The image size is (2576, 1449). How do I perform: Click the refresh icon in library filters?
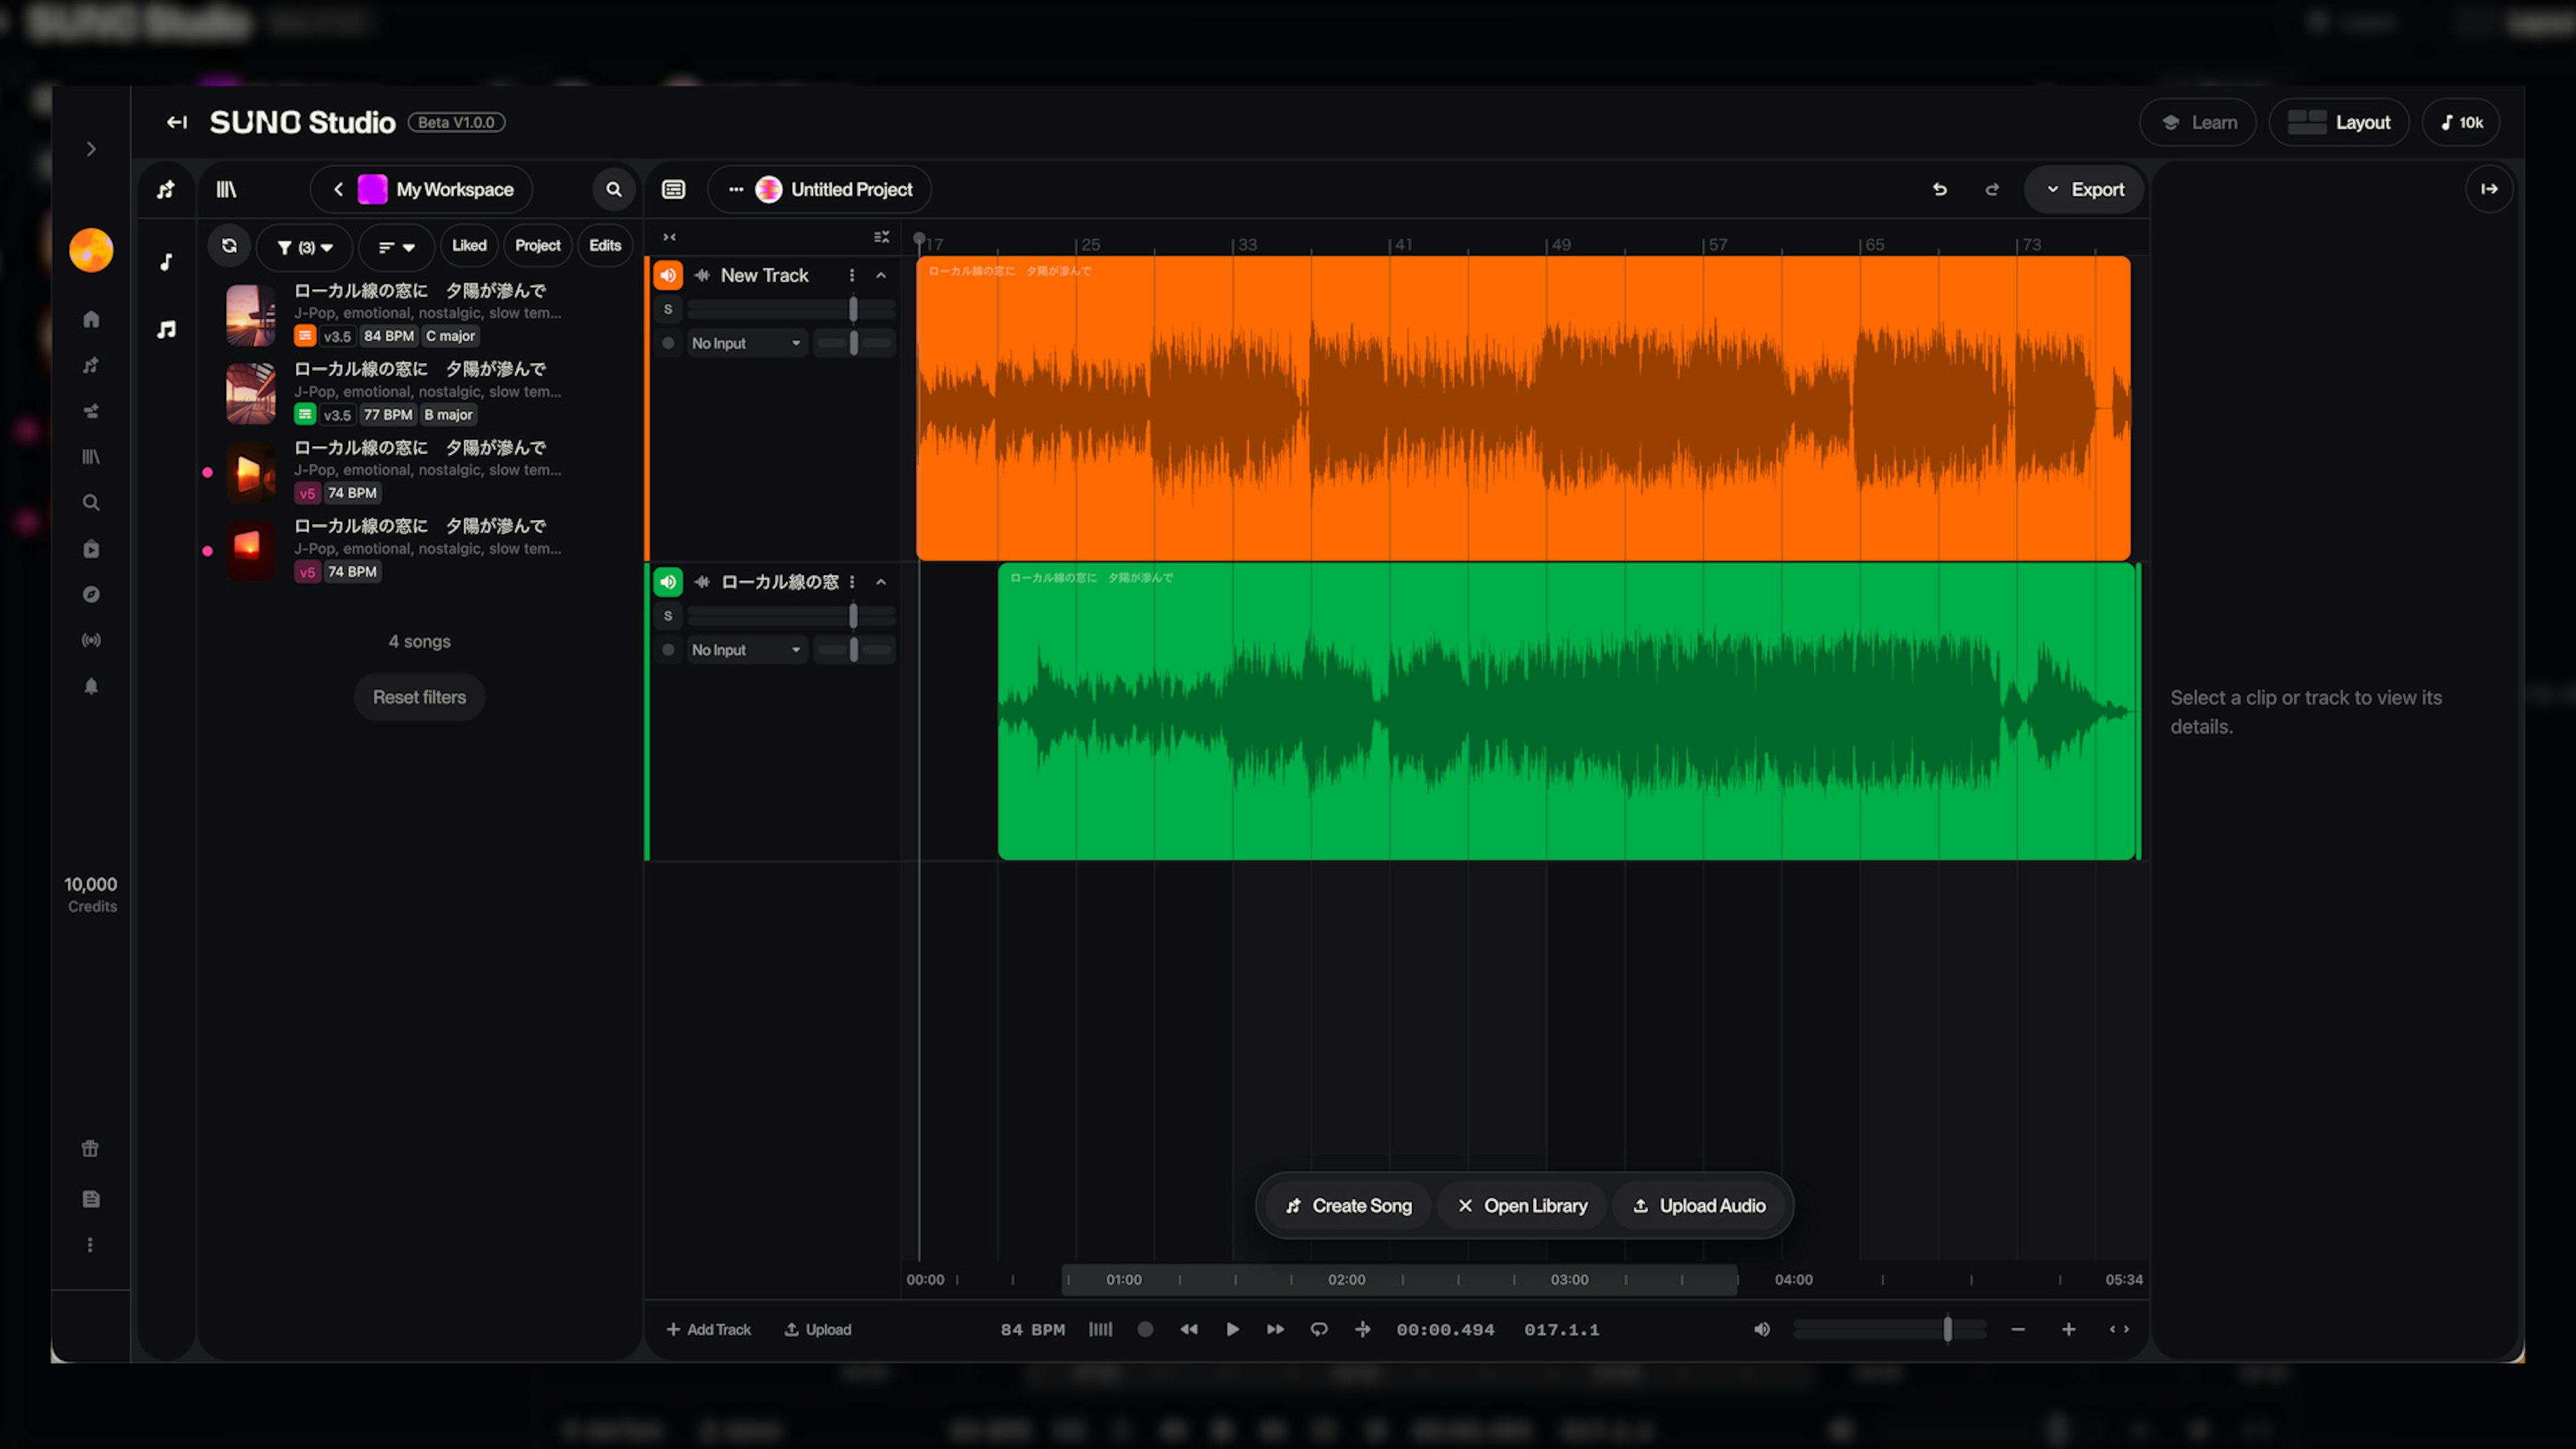(229, 246)
